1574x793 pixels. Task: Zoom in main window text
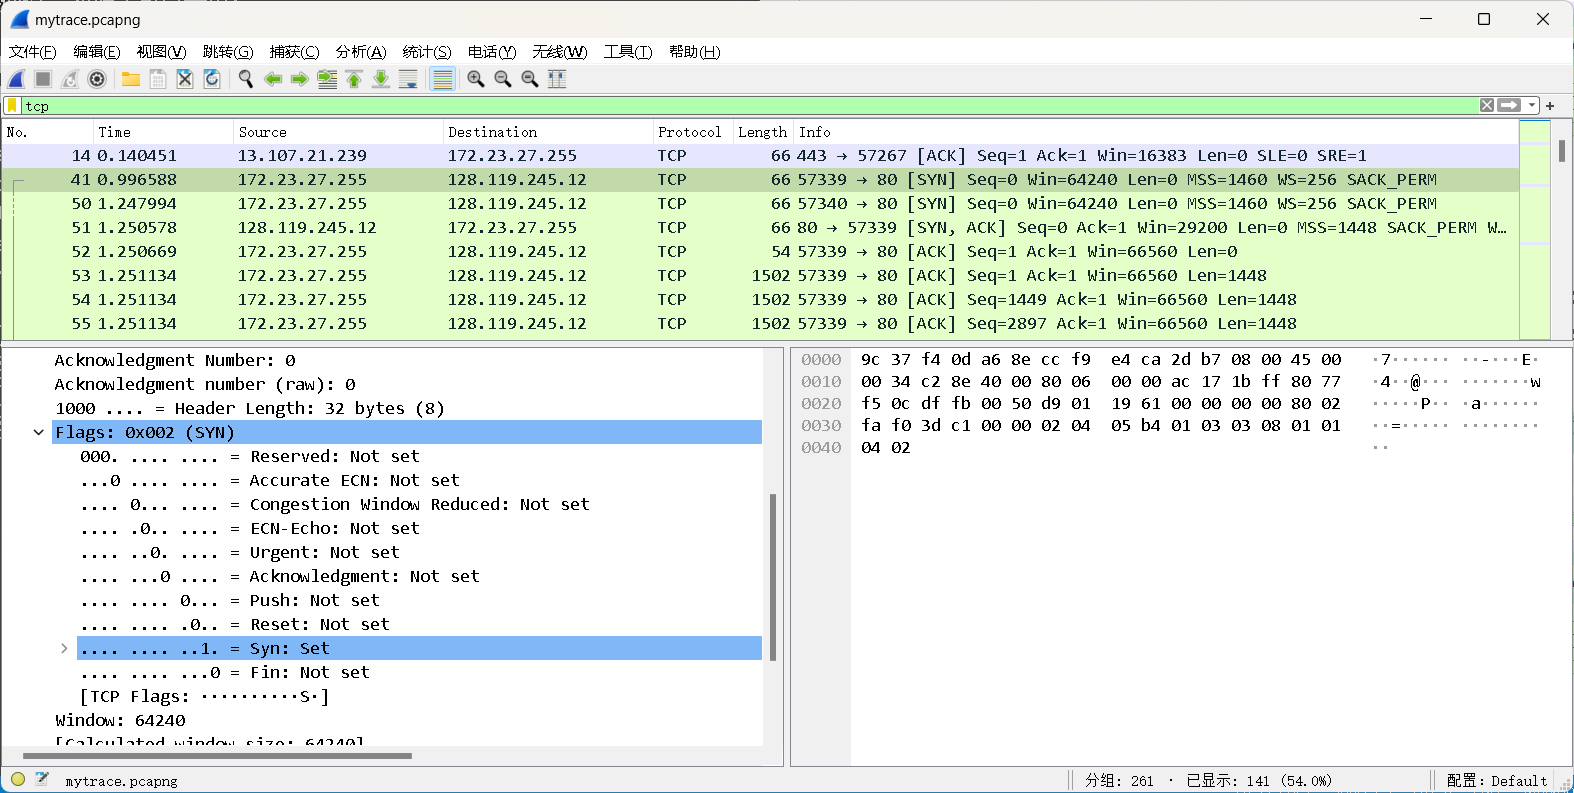[x=476, y=79]
